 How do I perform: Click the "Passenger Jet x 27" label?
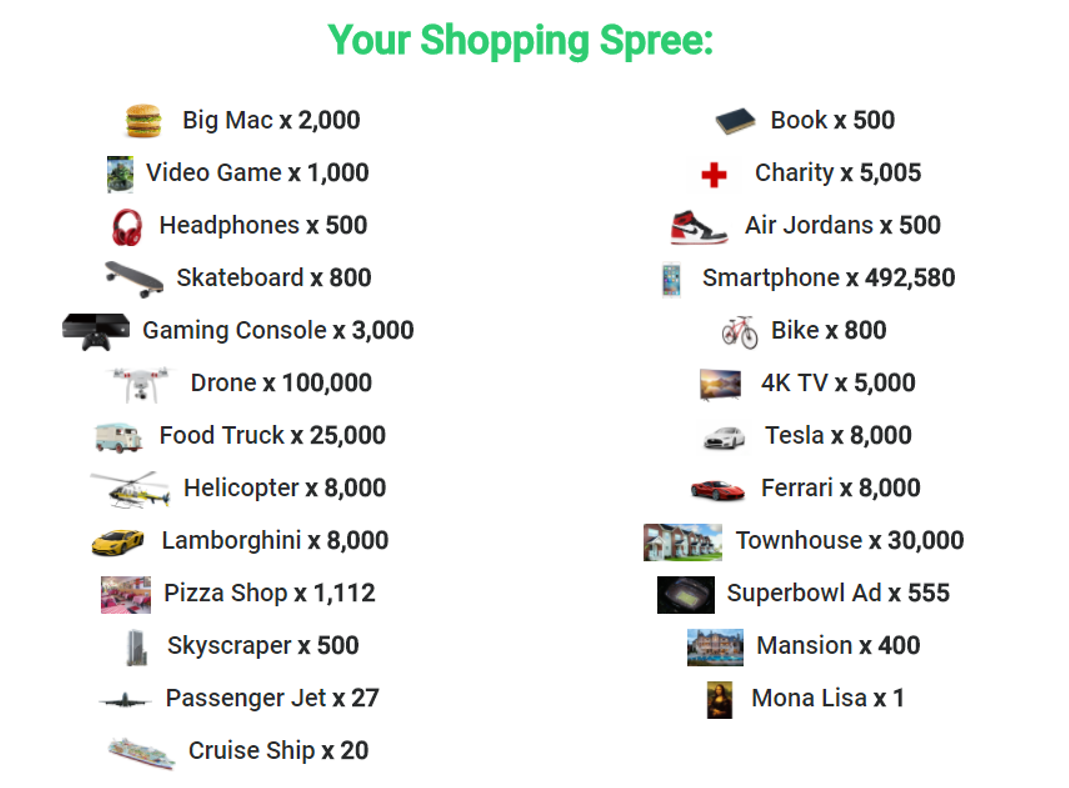point(272,698)
